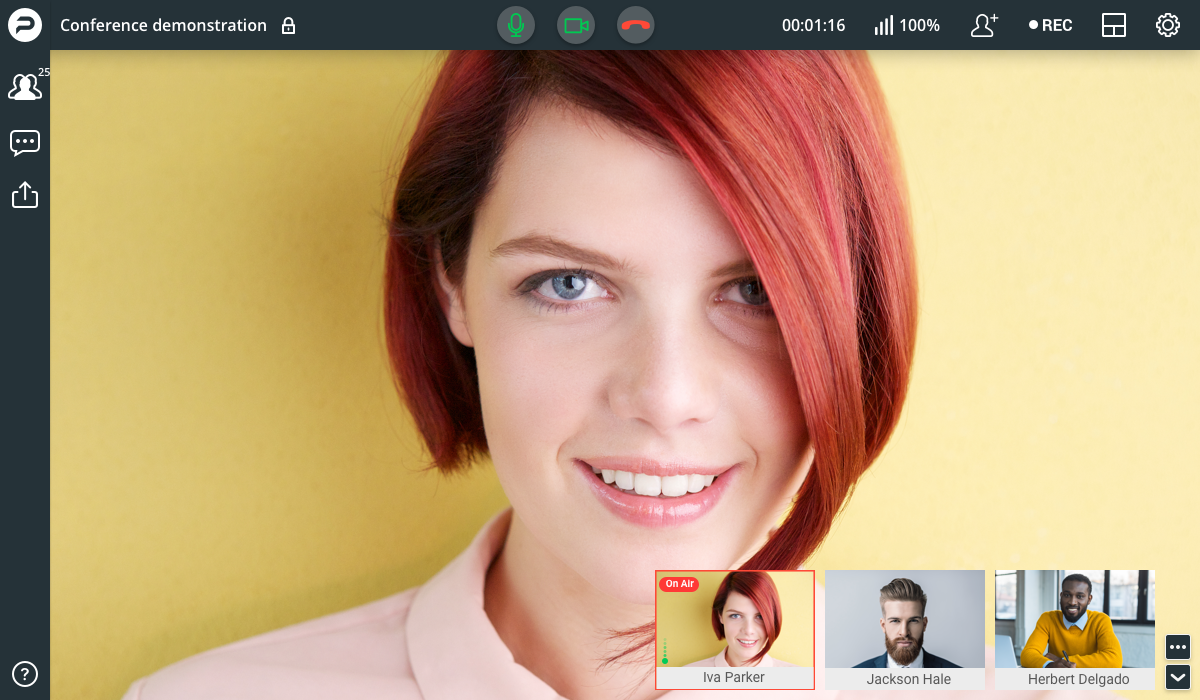Check the 100% signal strength indicator
This screenshot has height=700, width=1200.
click(x=907, y=25)
